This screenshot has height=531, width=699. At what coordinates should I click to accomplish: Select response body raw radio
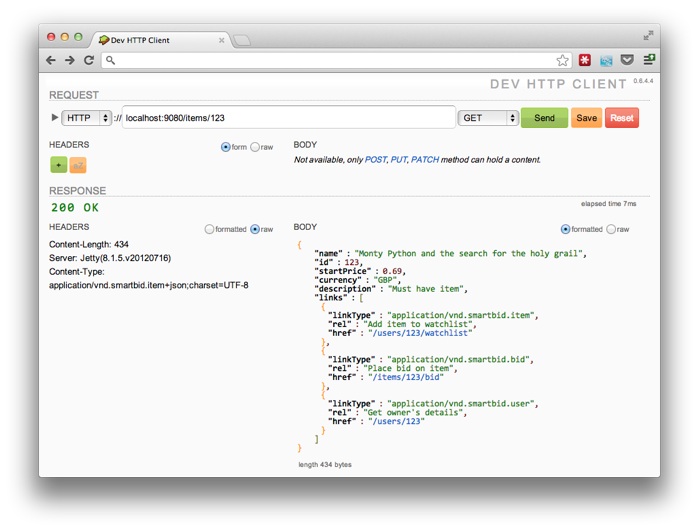(x=611, y=229)
